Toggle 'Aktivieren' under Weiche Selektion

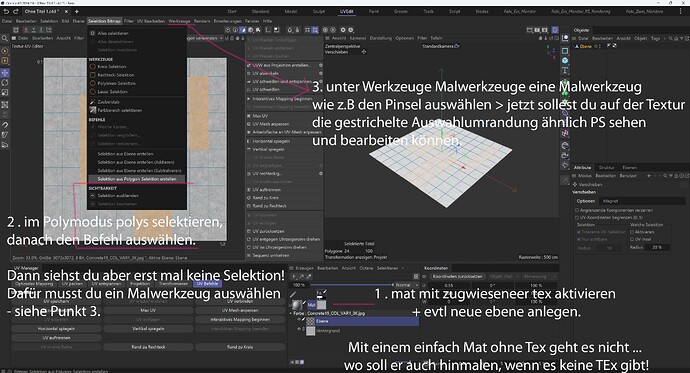point(632,232)
